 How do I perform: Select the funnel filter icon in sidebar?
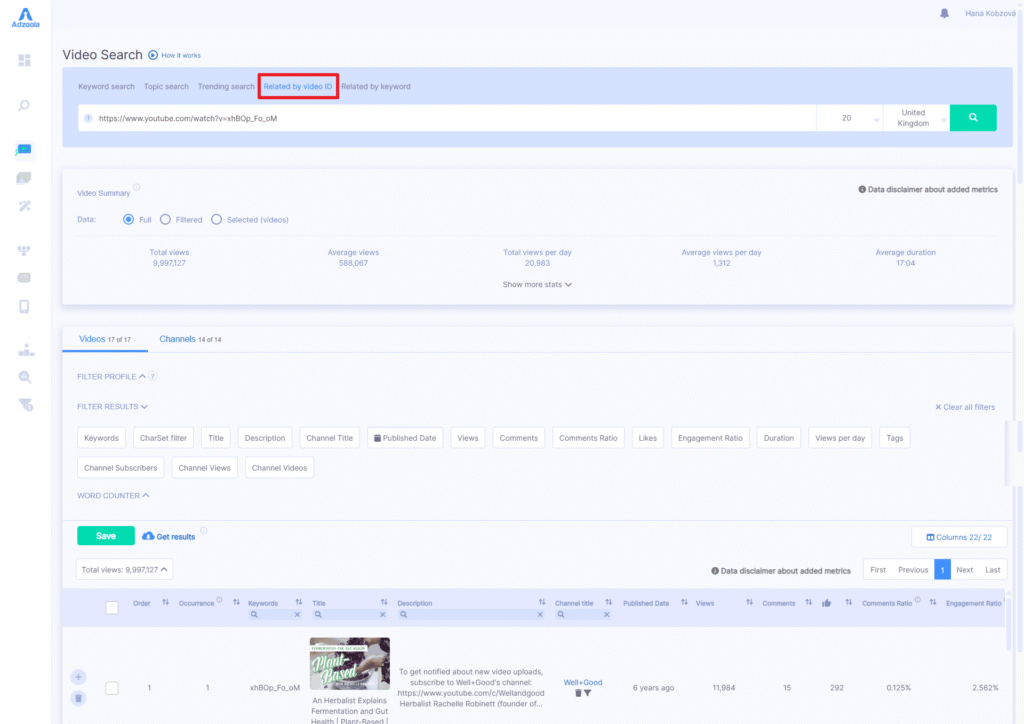25,404
